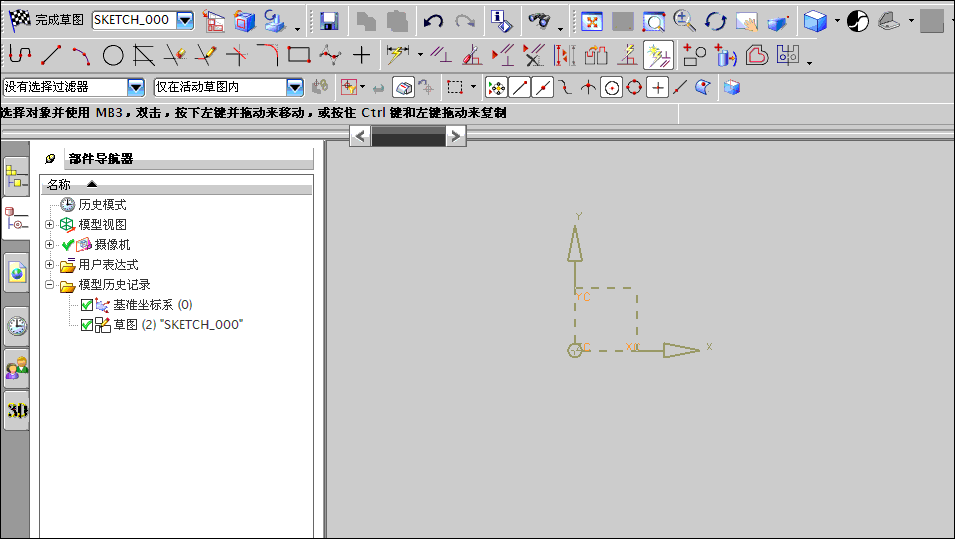Click the Auto Constrain screwdriver icon
The width and height of the screenshot is (955, 539).
tap(471, 55)
